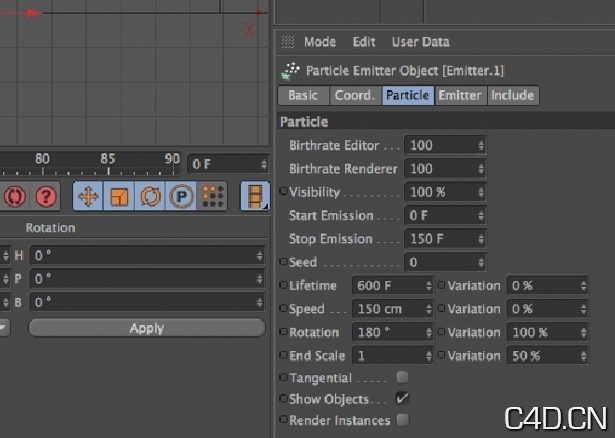Click the Tangential animation dot

[283, 377]
